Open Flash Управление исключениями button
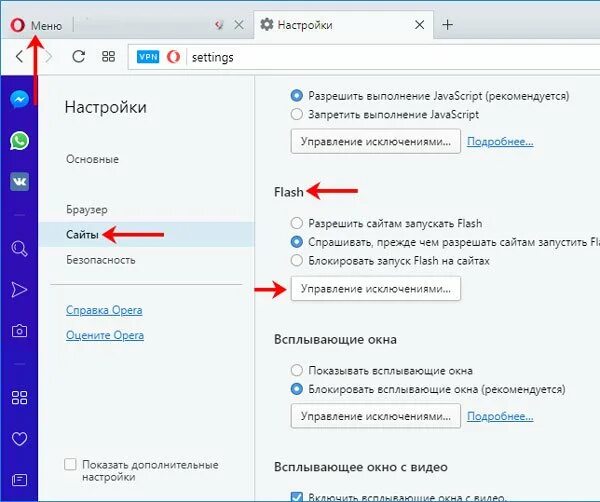The width and height of the screenshot is (600, 502). (375, 288)
